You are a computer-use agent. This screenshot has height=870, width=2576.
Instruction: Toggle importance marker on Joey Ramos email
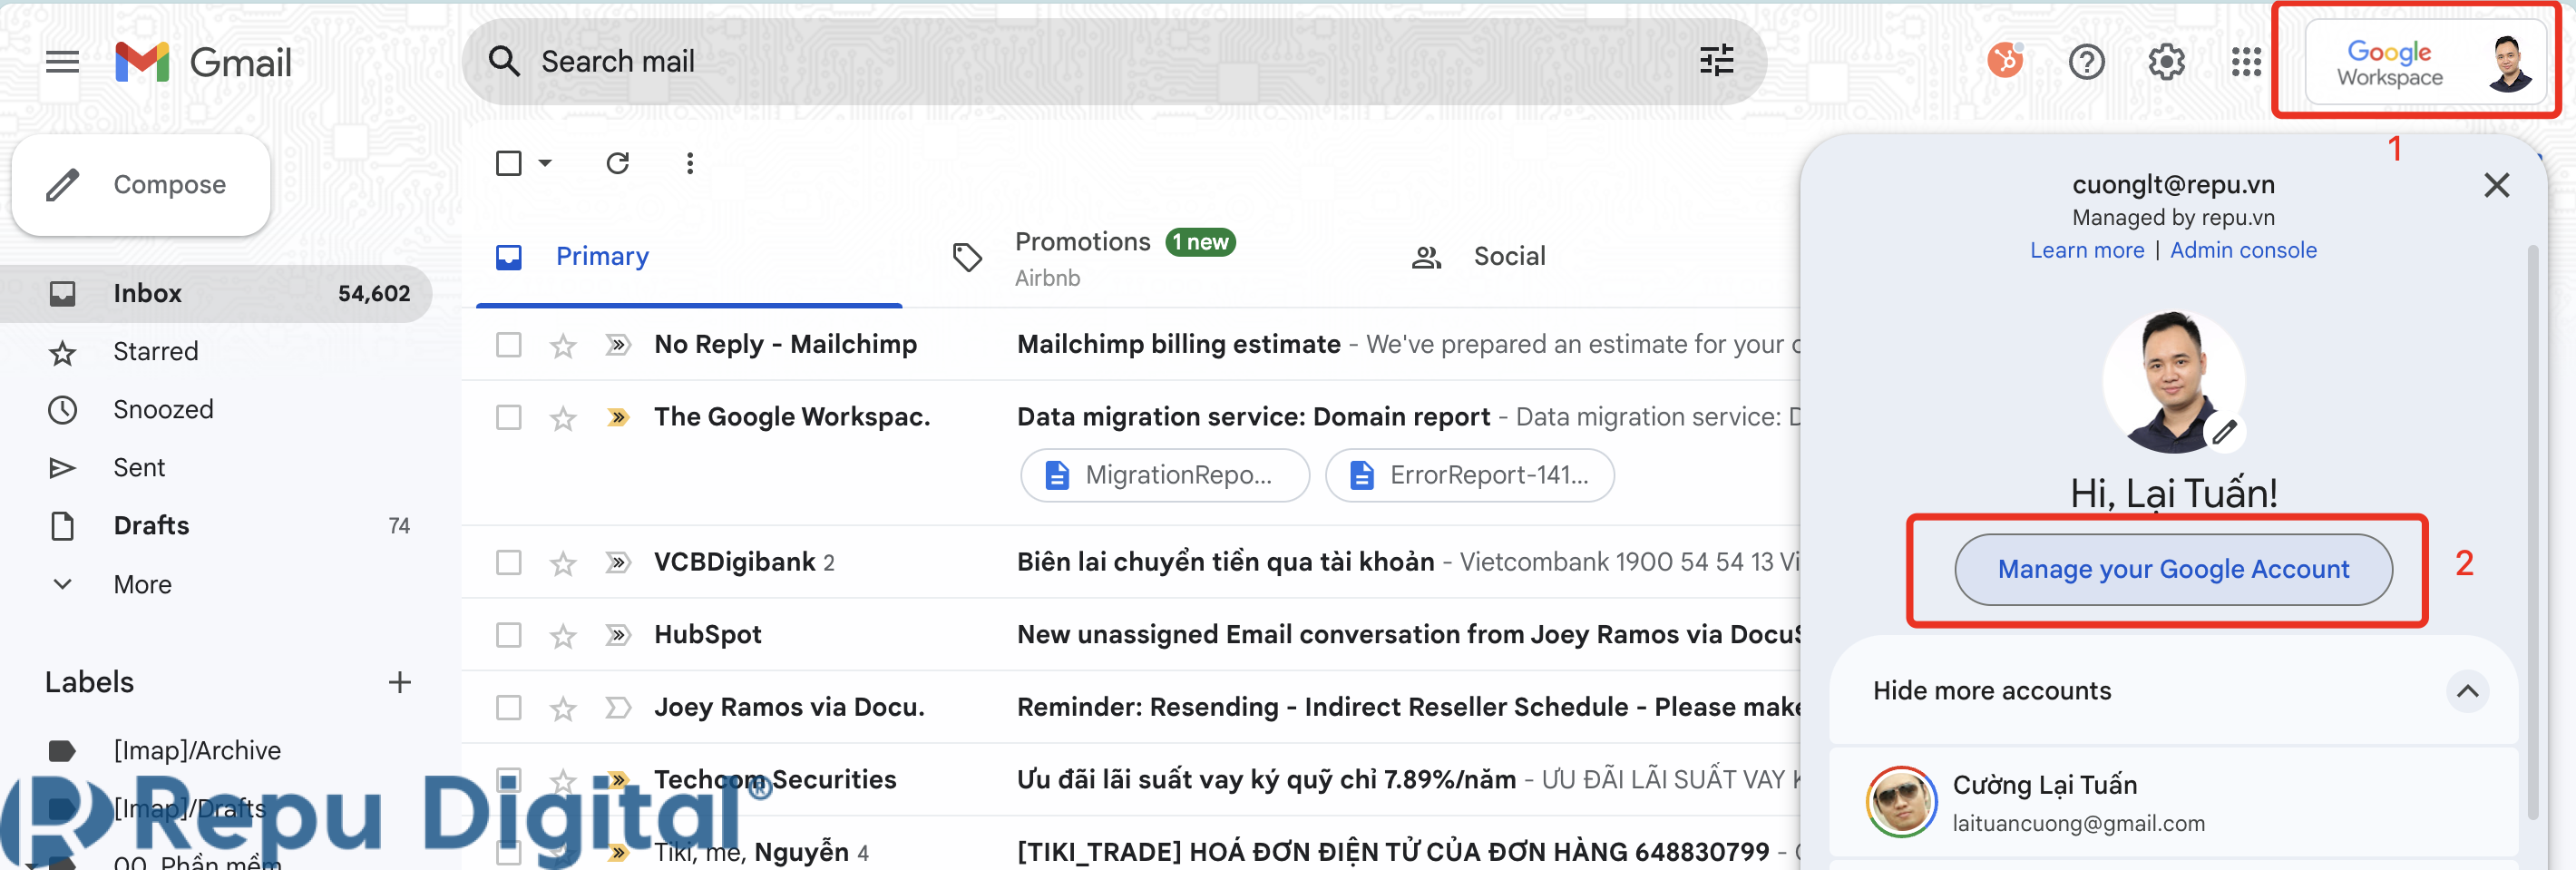tap(618, 707)
